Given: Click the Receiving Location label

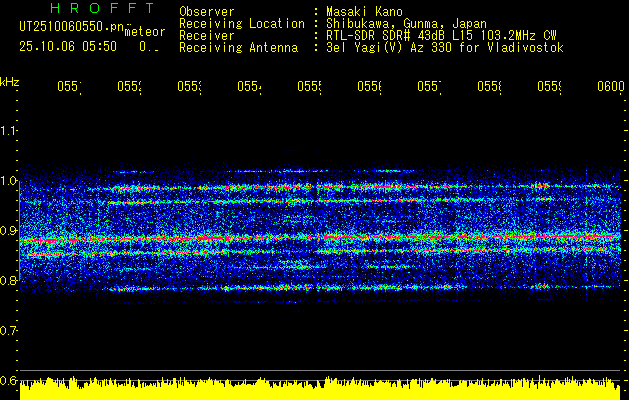Looking at the screenshot, I should [242, 24].
